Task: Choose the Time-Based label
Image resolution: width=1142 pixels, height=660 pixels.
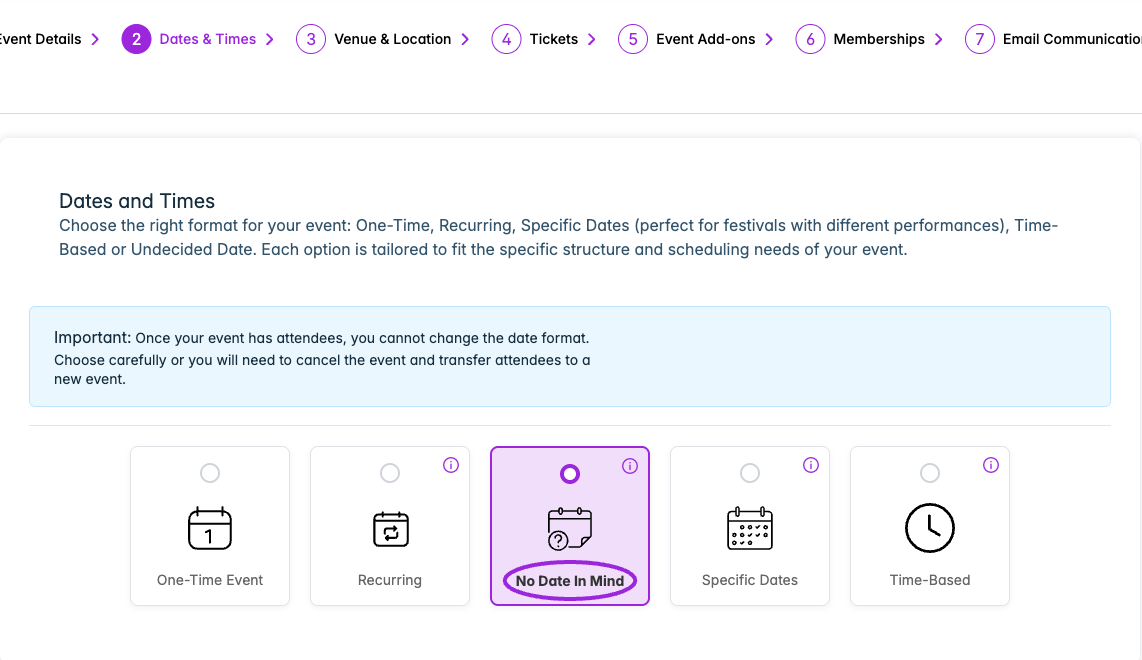Action: 929,580
